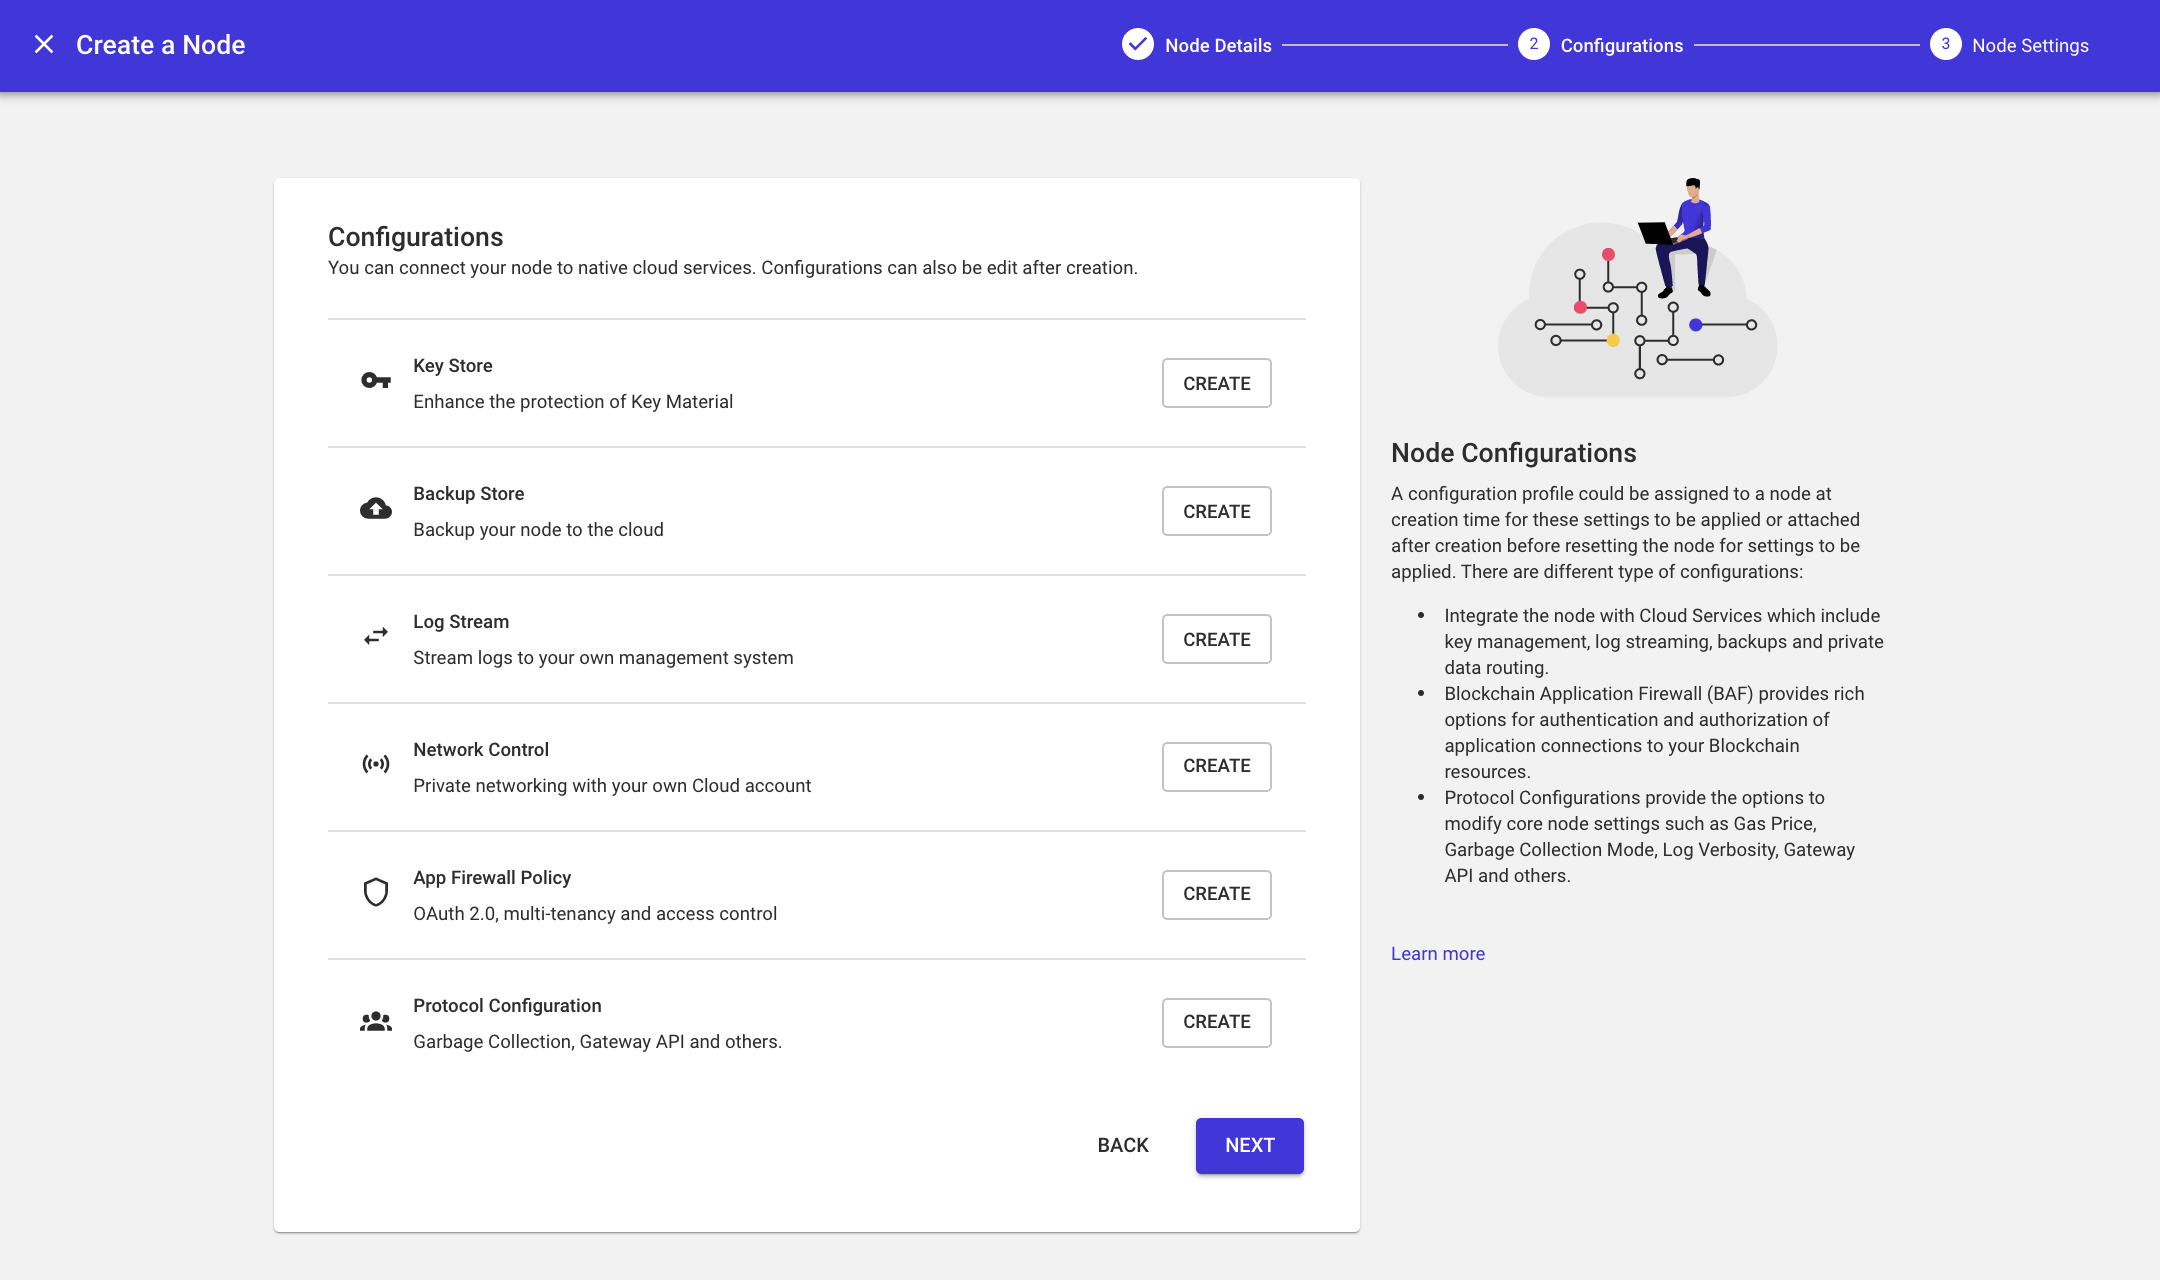Click the close X icon top left
Image resolution: width=2160 pixels, height=1280 pixels.
coord(44,44)
